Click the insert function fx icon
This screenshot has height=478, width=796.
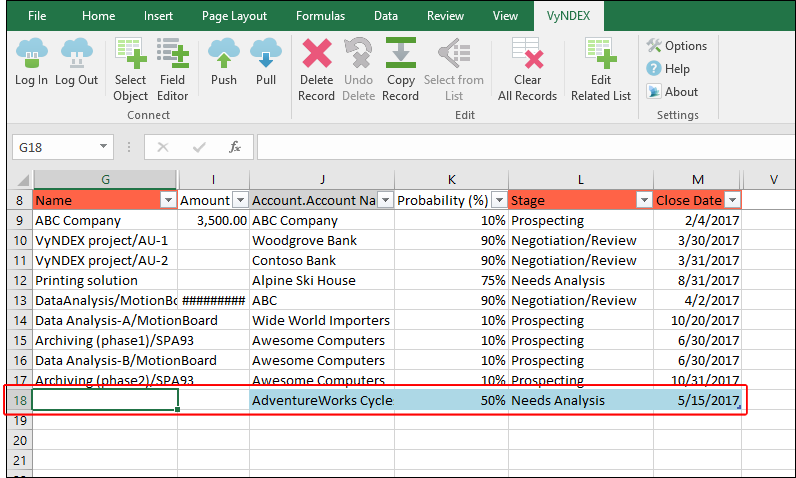click(x=235, y=147)
